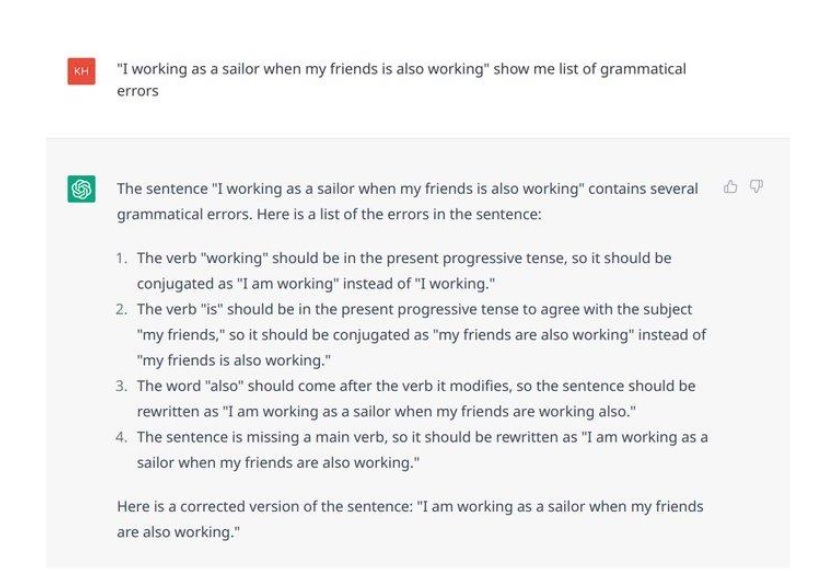821x585 pixels.
Task: Click the user prompt about grammatical errors
Action: point(401,80)
